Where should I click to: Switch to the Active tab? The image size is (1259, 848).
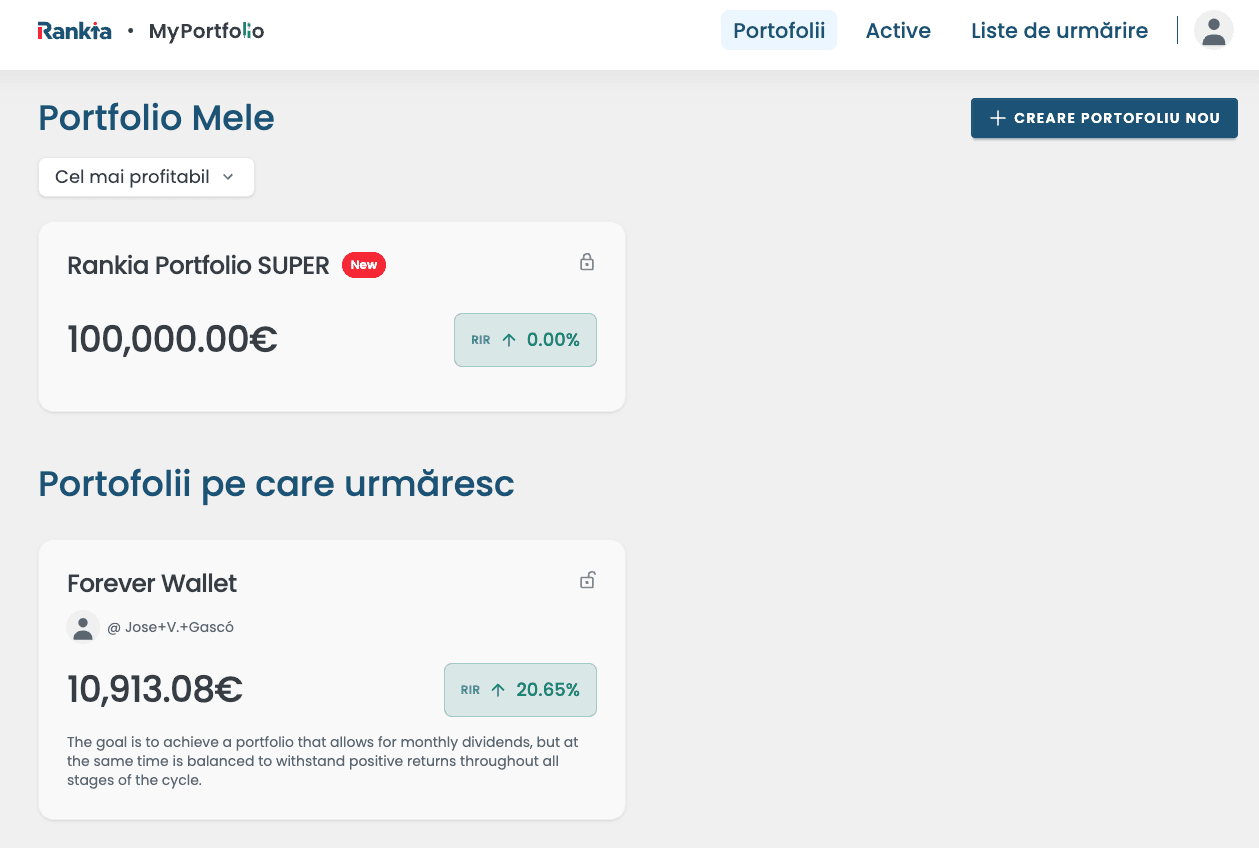pos(897,31)
